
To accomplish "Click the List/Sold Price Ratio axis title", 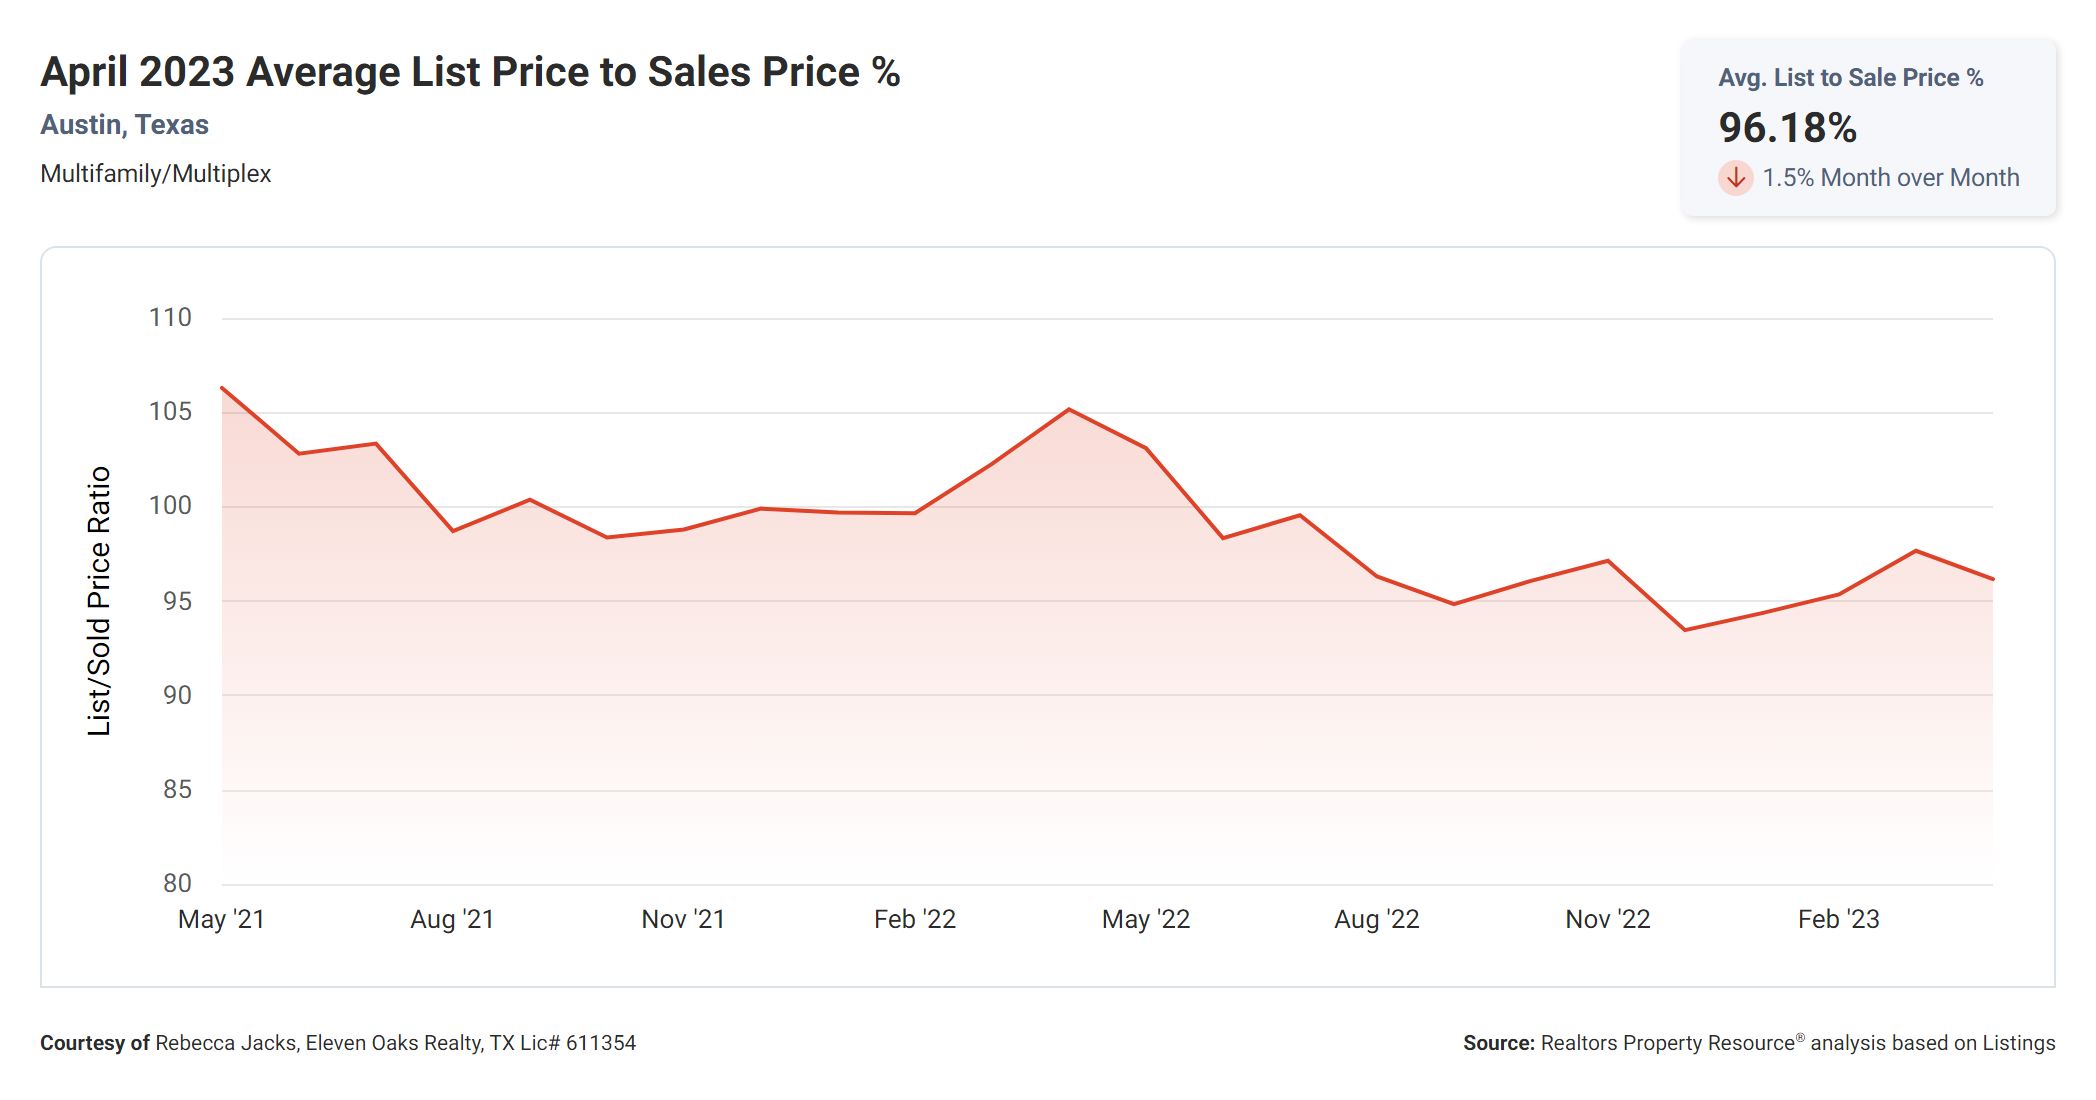I will (99, 601).
